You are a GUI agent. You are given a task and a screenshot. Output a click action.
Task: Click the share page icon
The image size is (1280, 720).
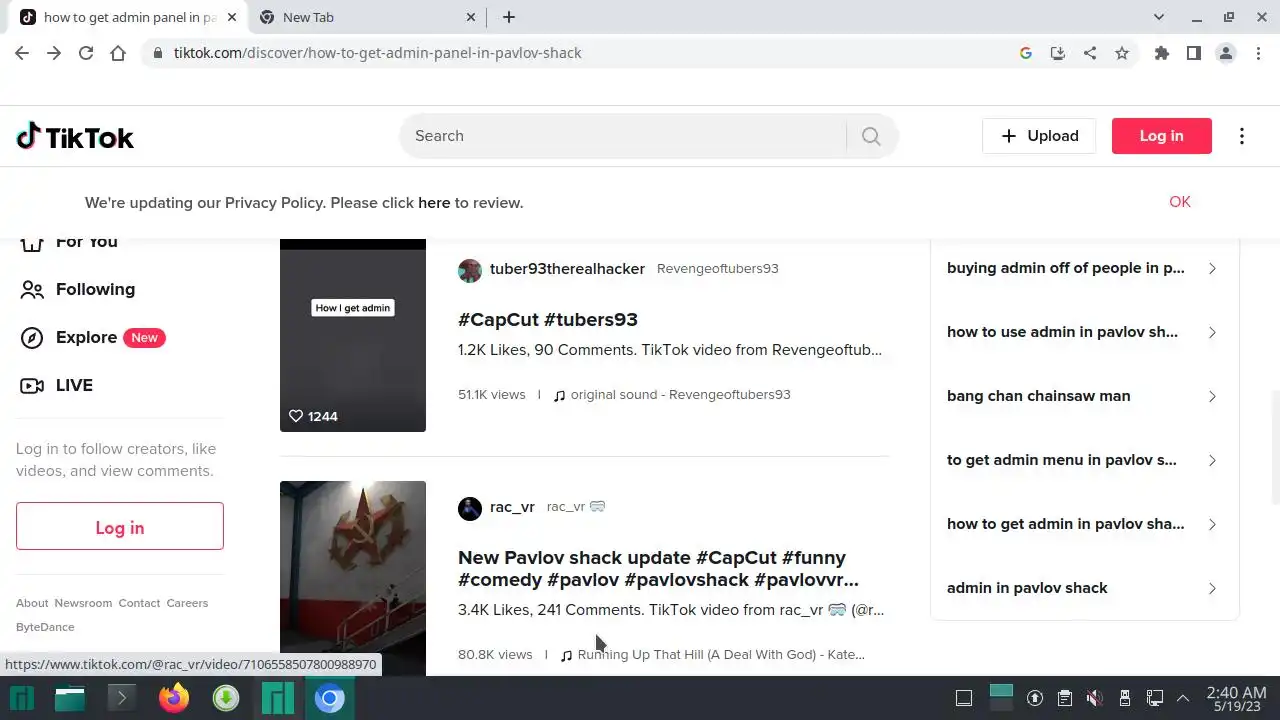pyautogui.click(x=1090, y=53)
